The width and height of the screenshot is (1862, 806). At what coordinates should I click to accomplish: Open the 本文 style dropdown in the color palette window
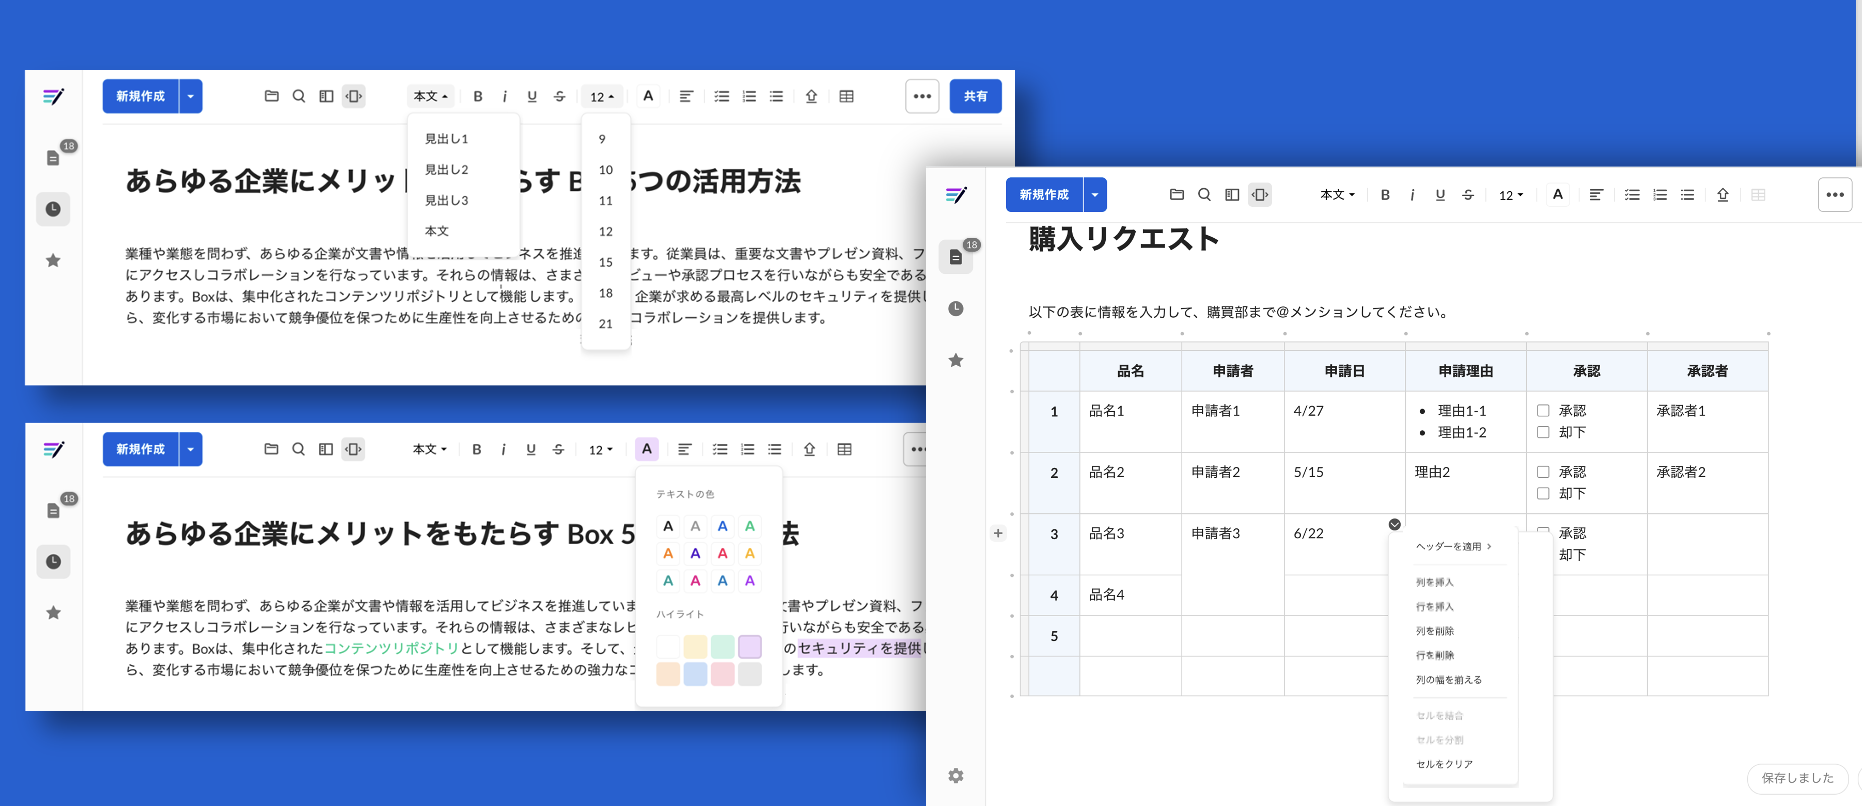430,449
